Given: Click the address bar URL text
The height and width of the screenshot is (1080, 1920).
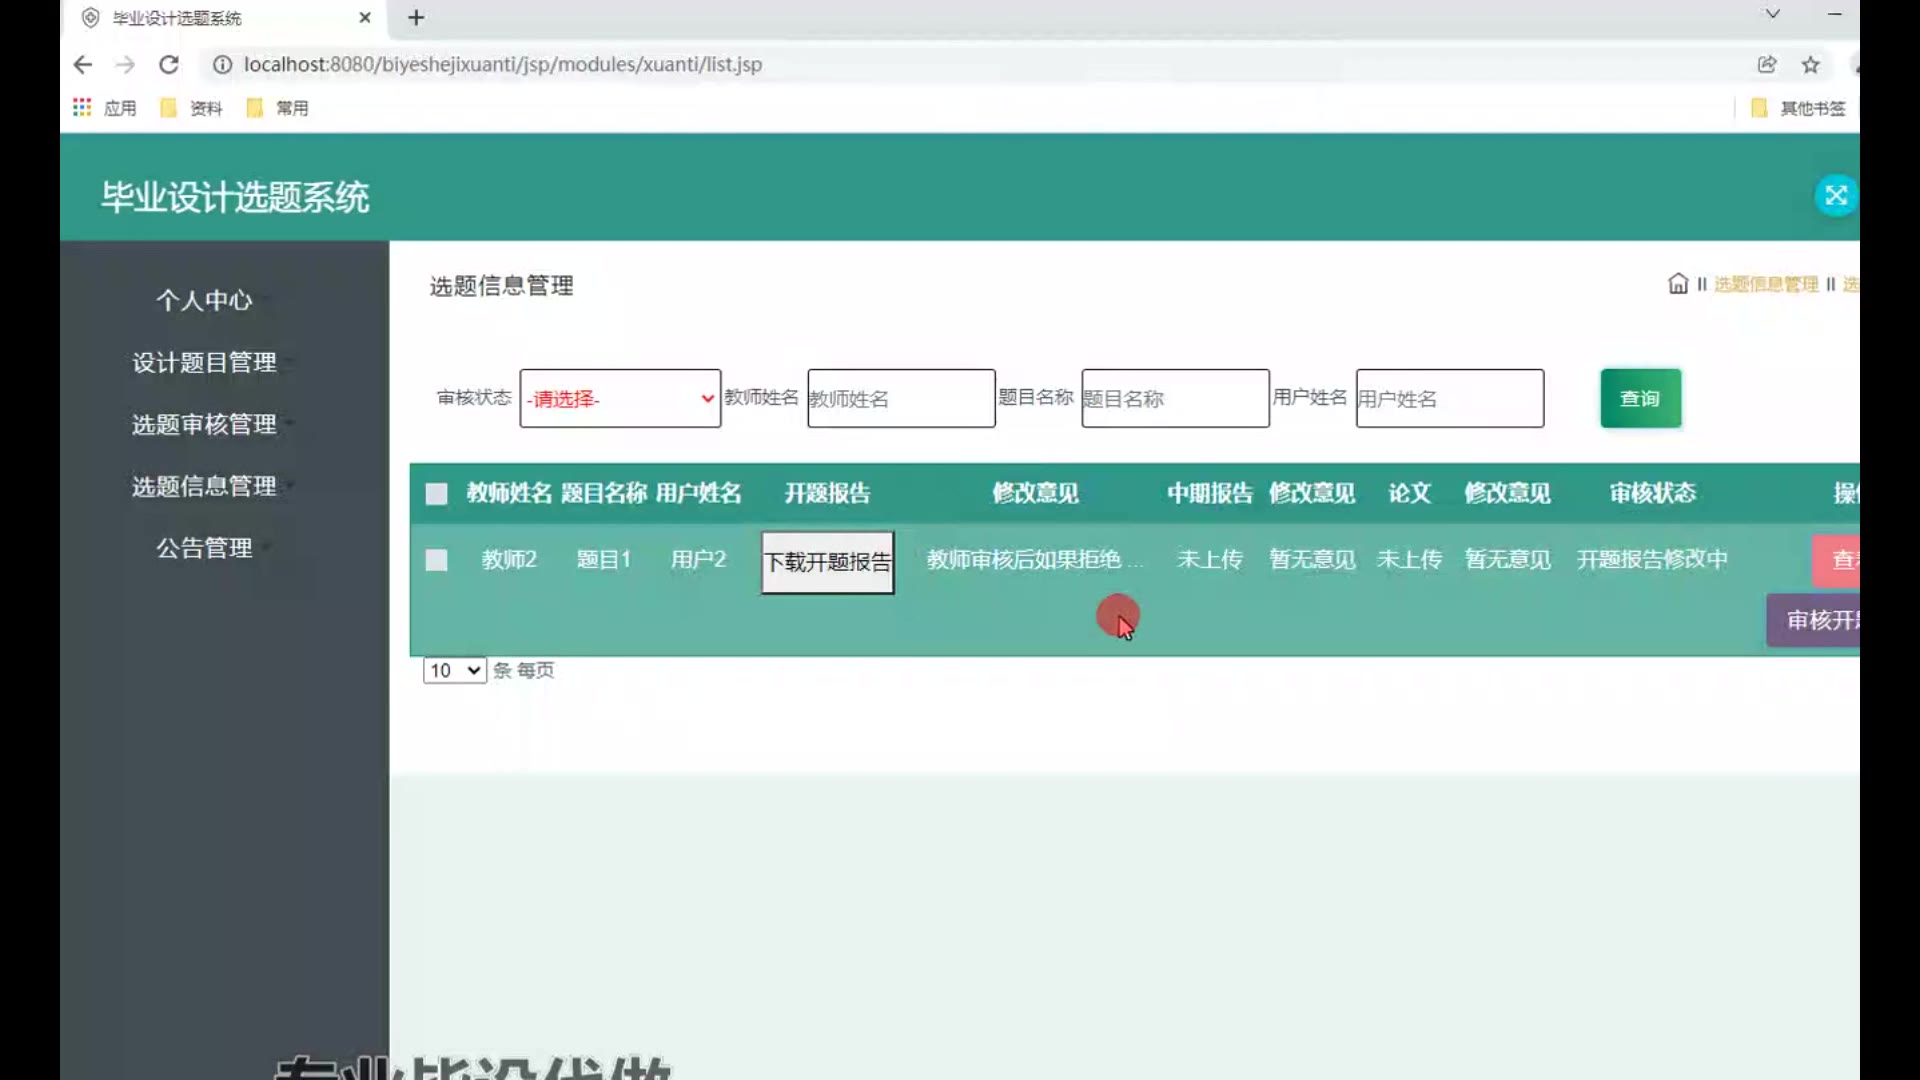Looking at the screenshot, I should (x=503, y=65).
